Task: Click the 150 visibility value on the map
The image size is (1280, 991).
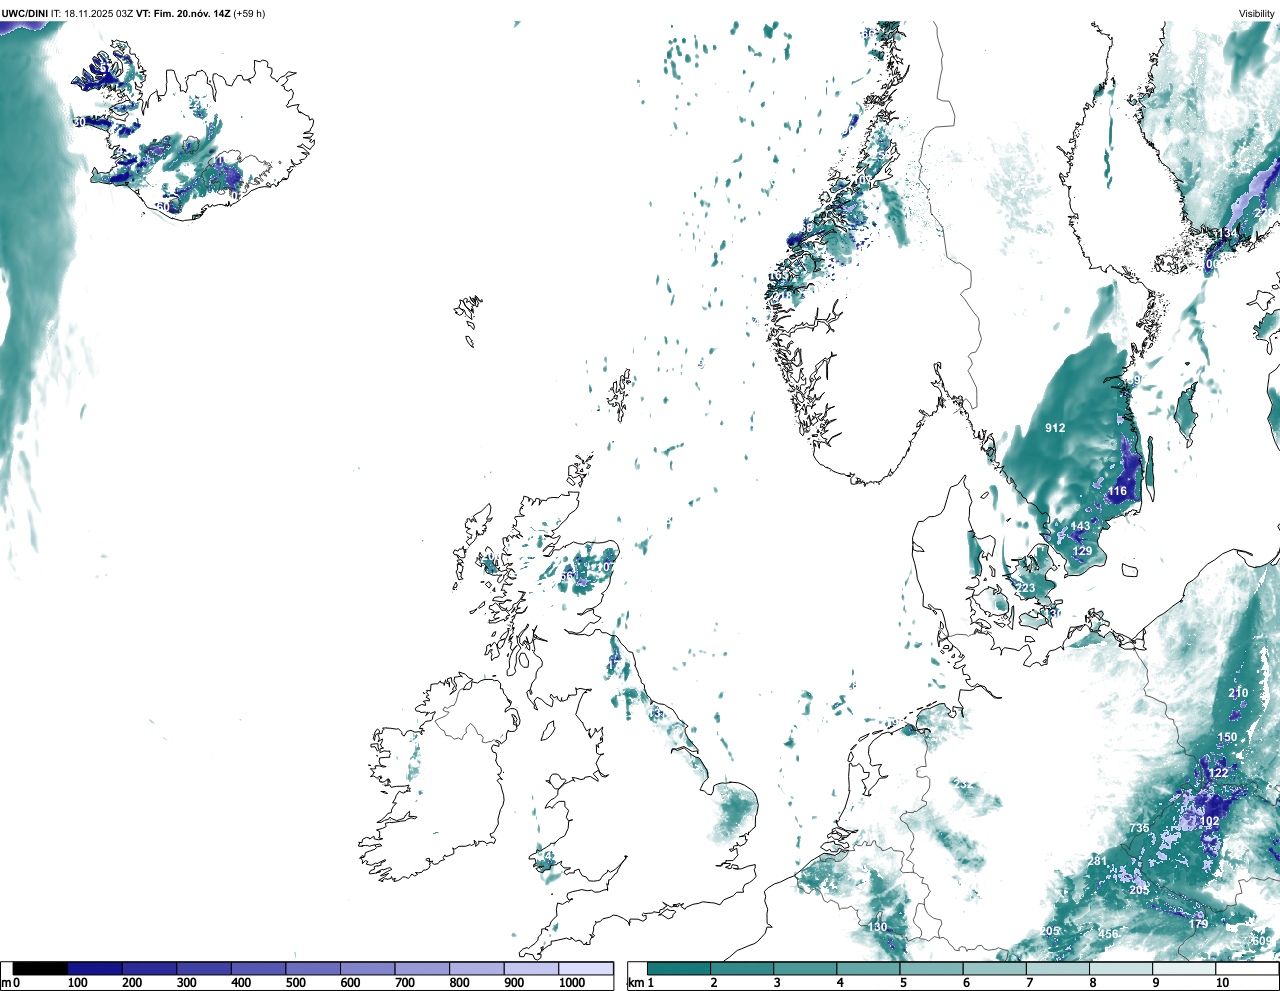Action: pyautogui.click(x=1227, y=738)
